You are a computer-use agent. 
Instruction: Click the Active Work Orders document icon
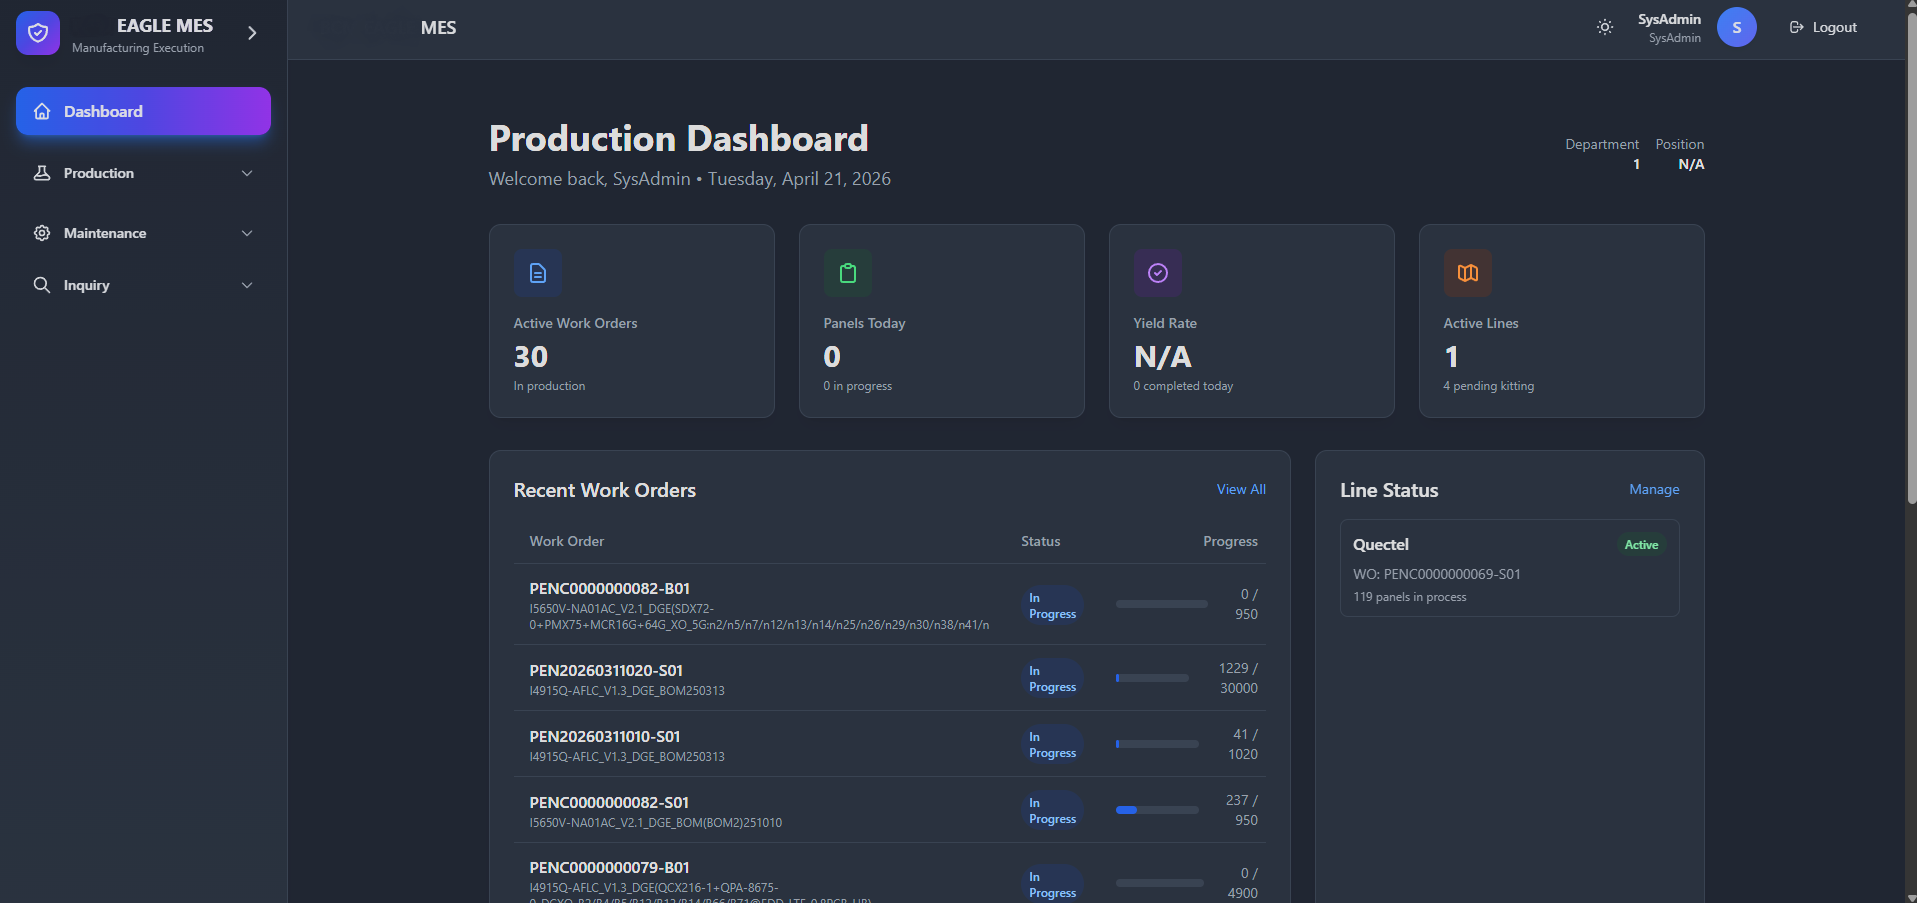[x=538, y=273]
